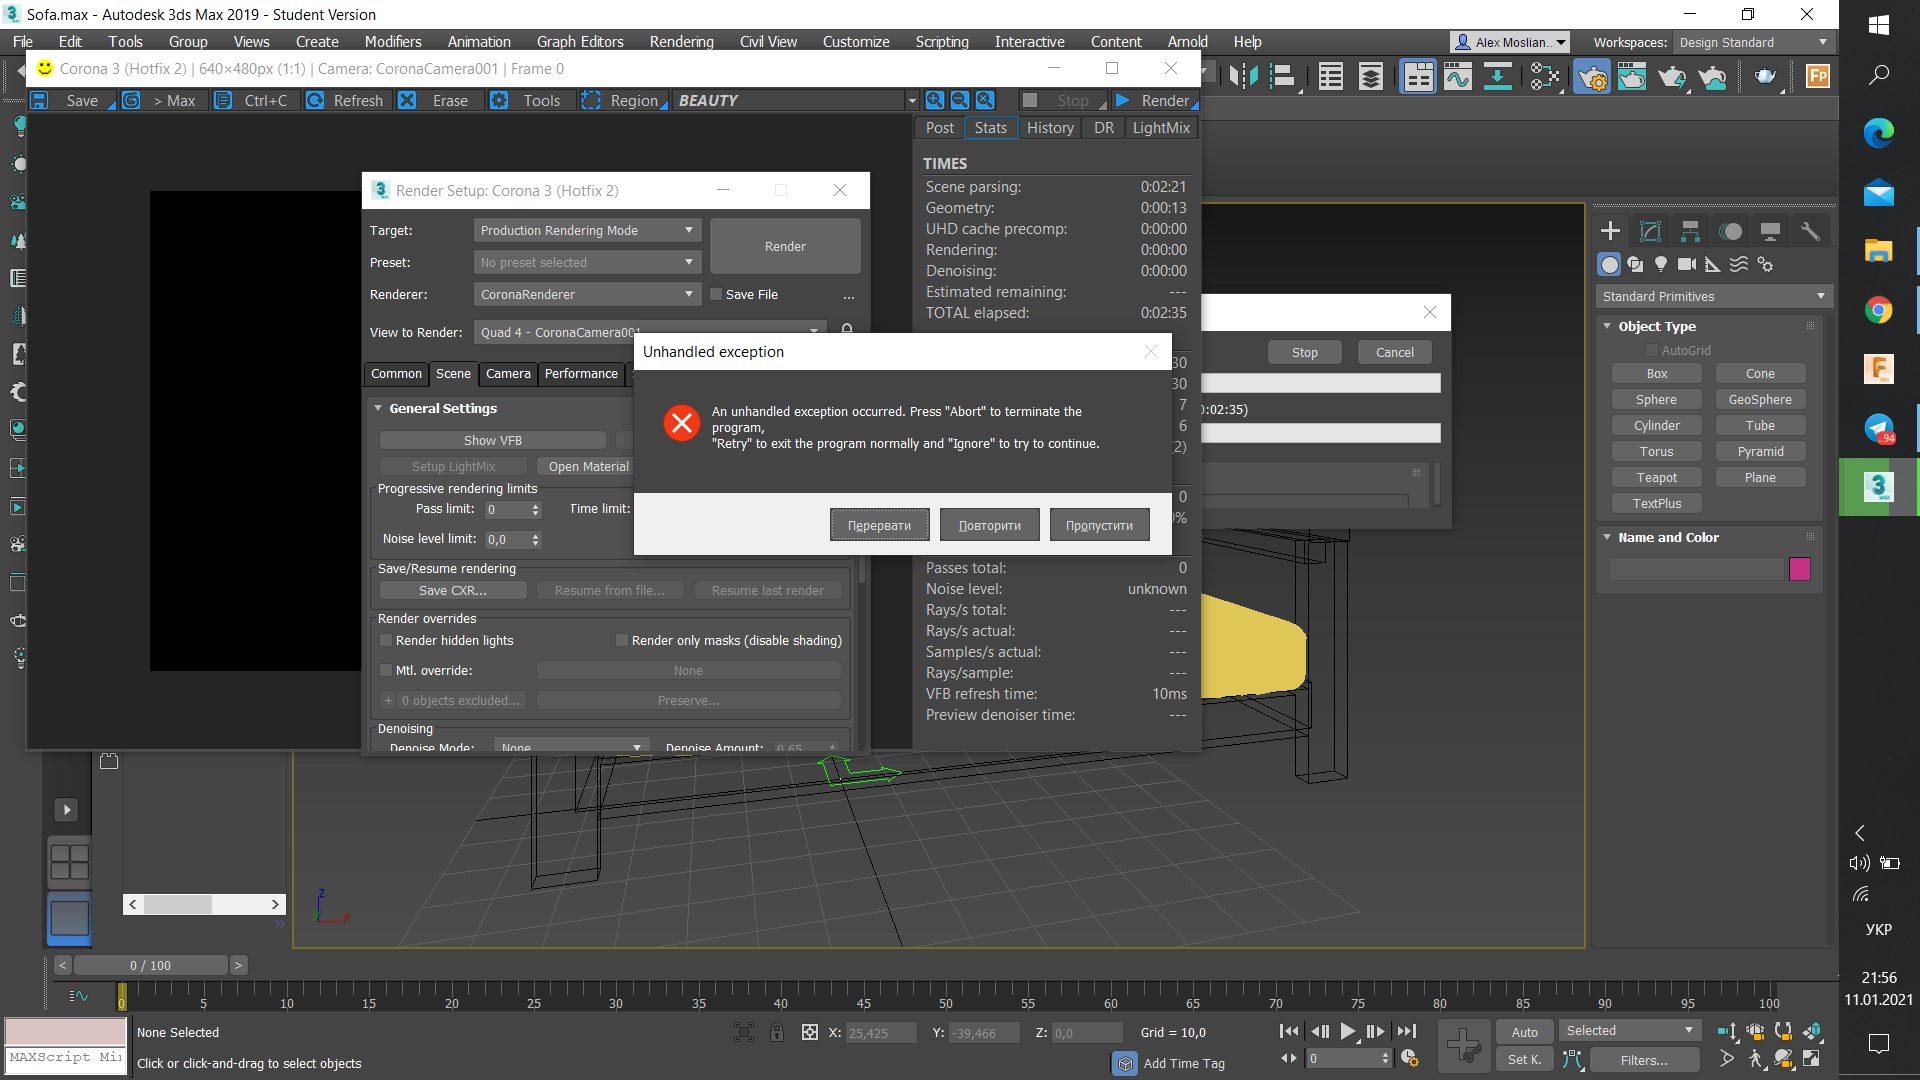The image size is (1920, 1080).
Task: Open the Rendering menu
Action: click(x=681, y=41)
